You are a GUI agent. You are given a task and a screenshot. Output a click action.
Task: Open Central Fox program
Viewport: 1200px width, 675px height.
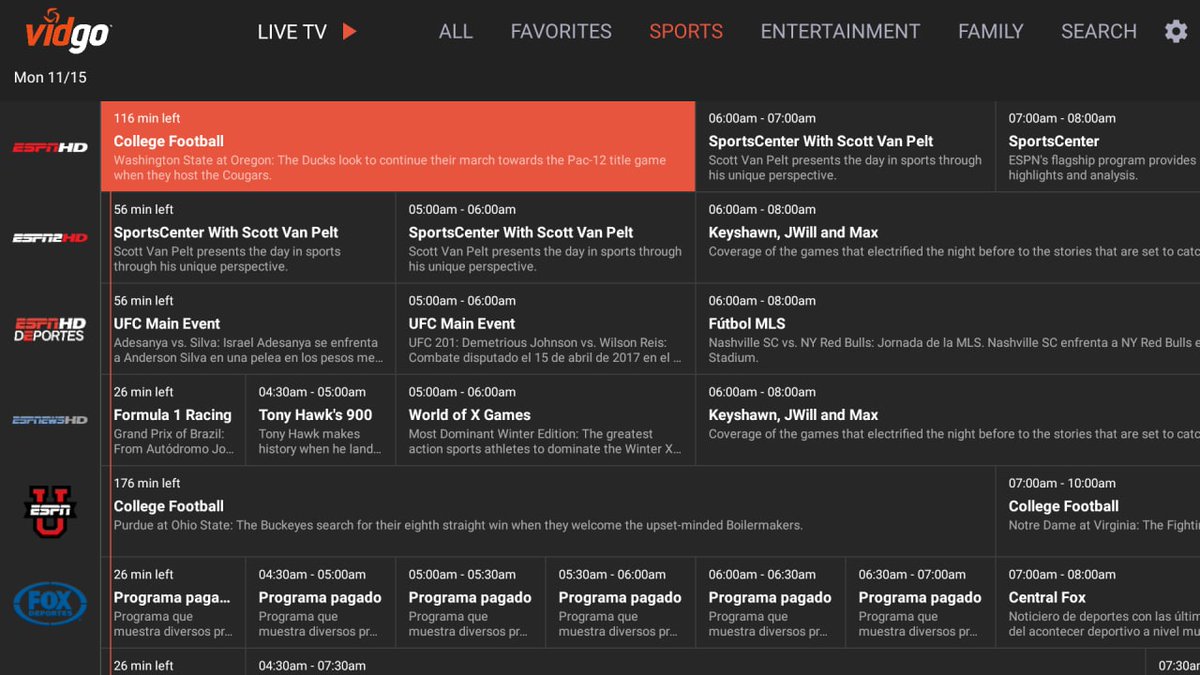[x=1098, y=602]
